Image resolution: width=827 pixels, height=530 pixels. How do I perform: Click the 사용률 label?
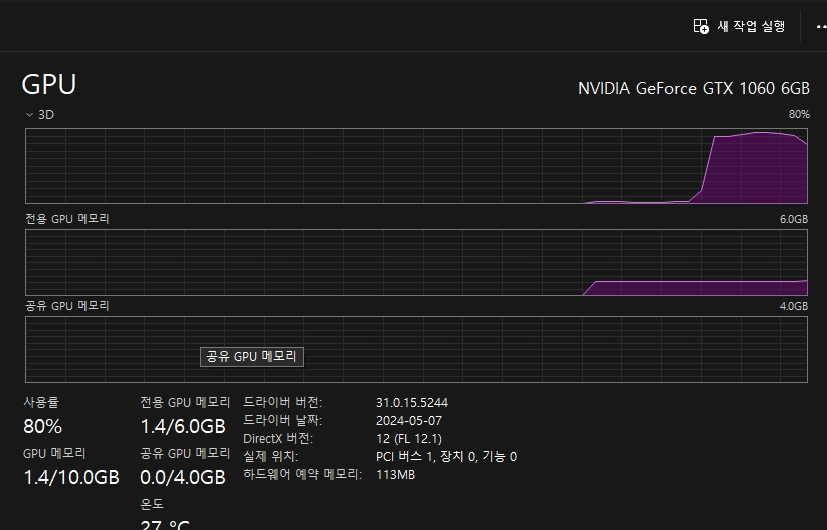(x=41, y=402)
